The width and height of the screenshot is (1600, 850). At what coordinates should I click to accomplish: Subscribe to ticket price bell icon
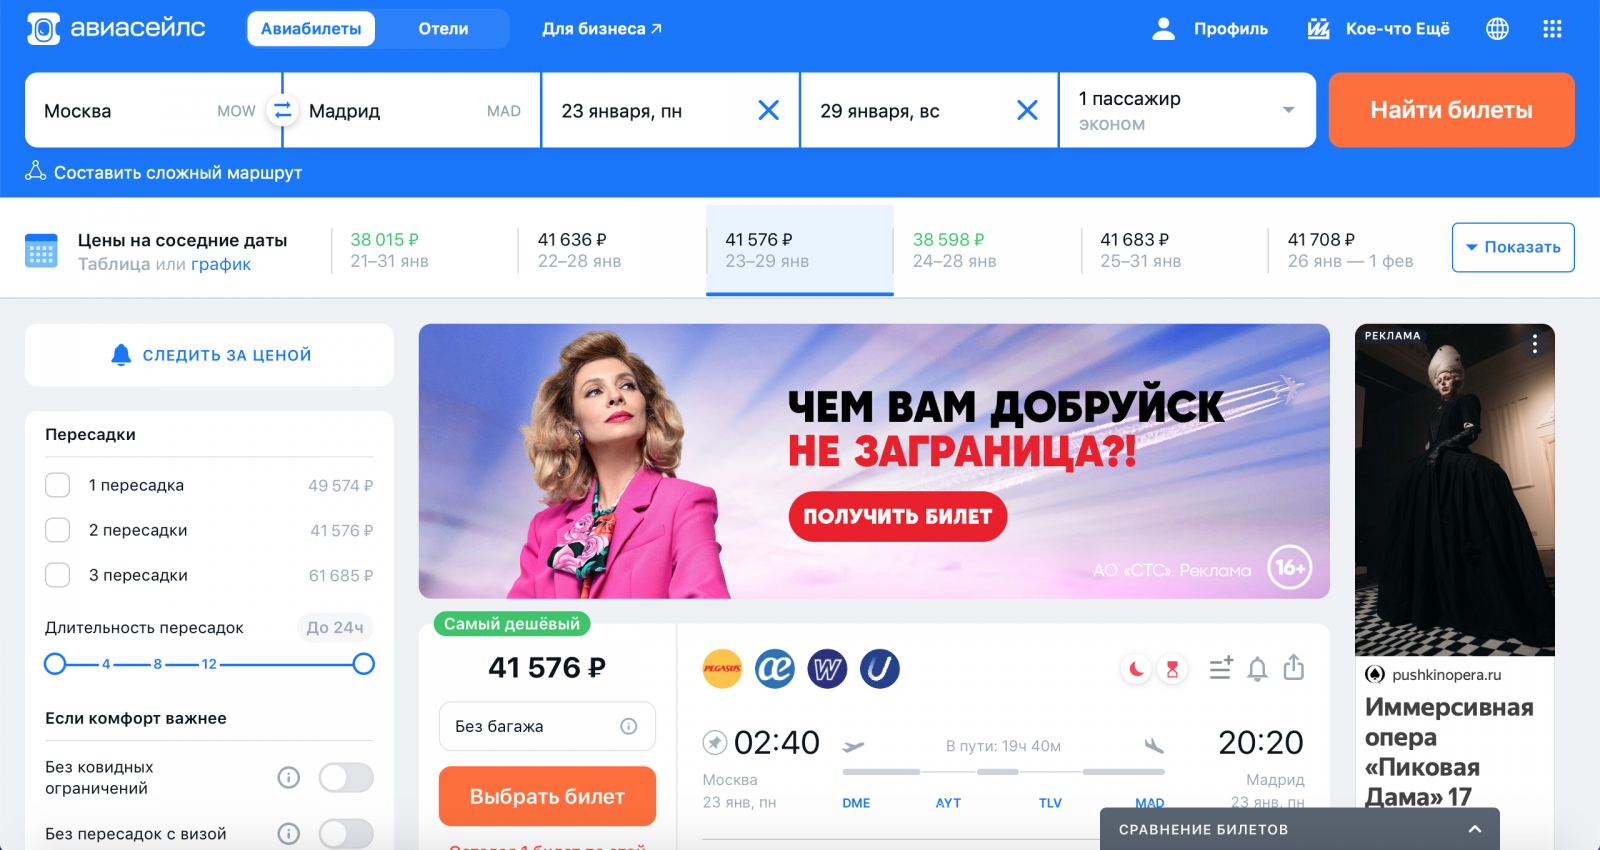tap(1258, 669)
